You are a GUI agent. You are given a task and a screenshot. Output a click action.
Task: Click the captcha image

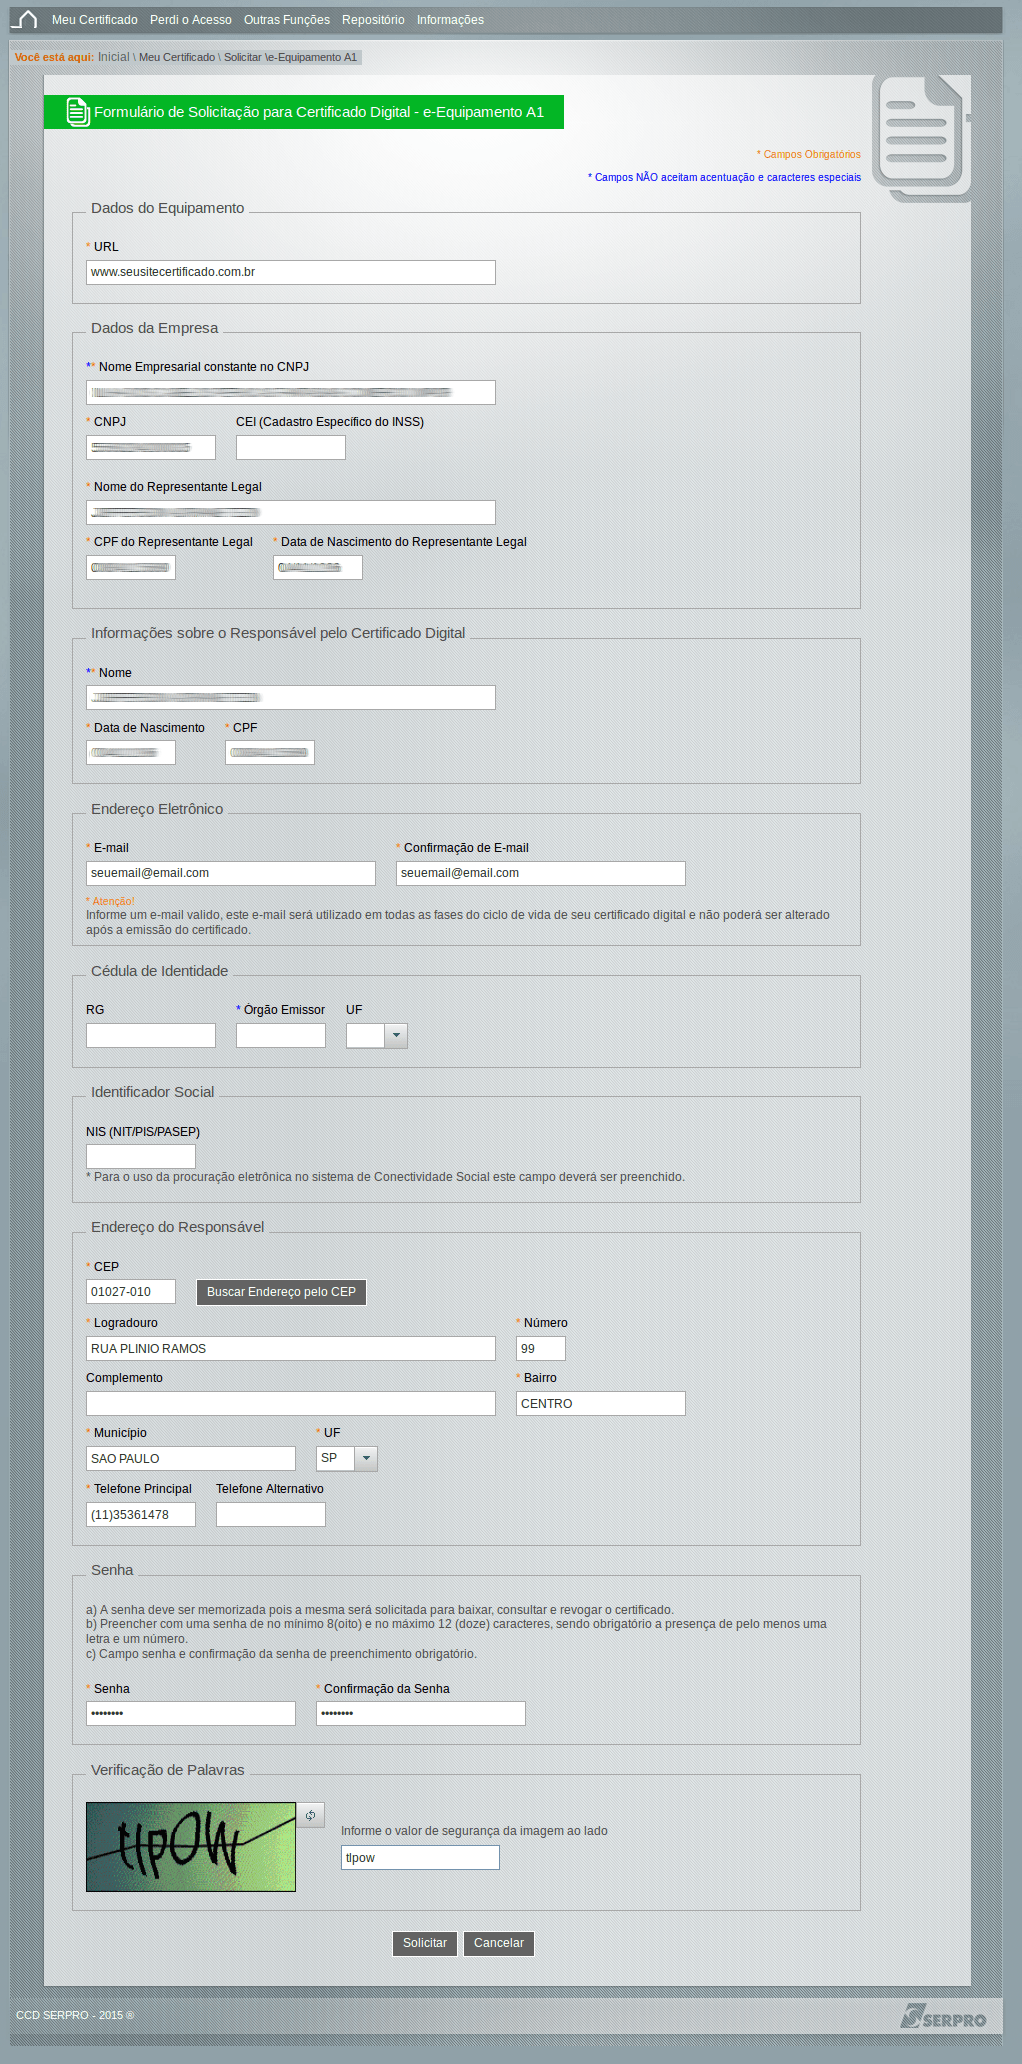tap(190, 1846)
